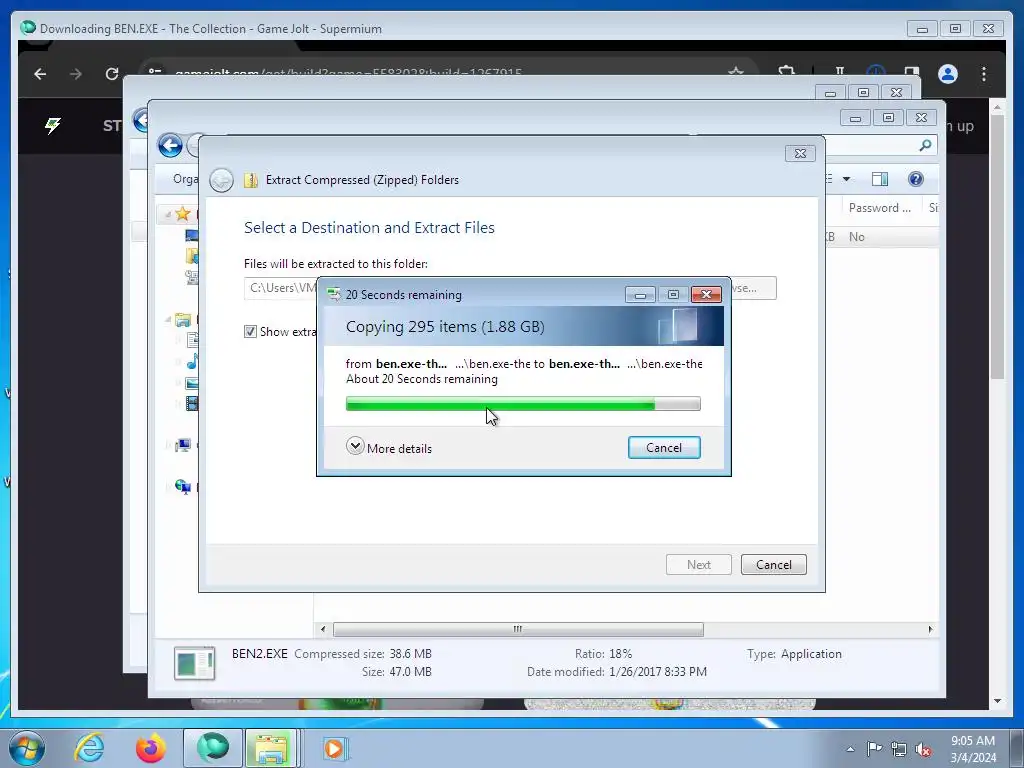Click the search magnifier in Explorer window

point(925,145)
